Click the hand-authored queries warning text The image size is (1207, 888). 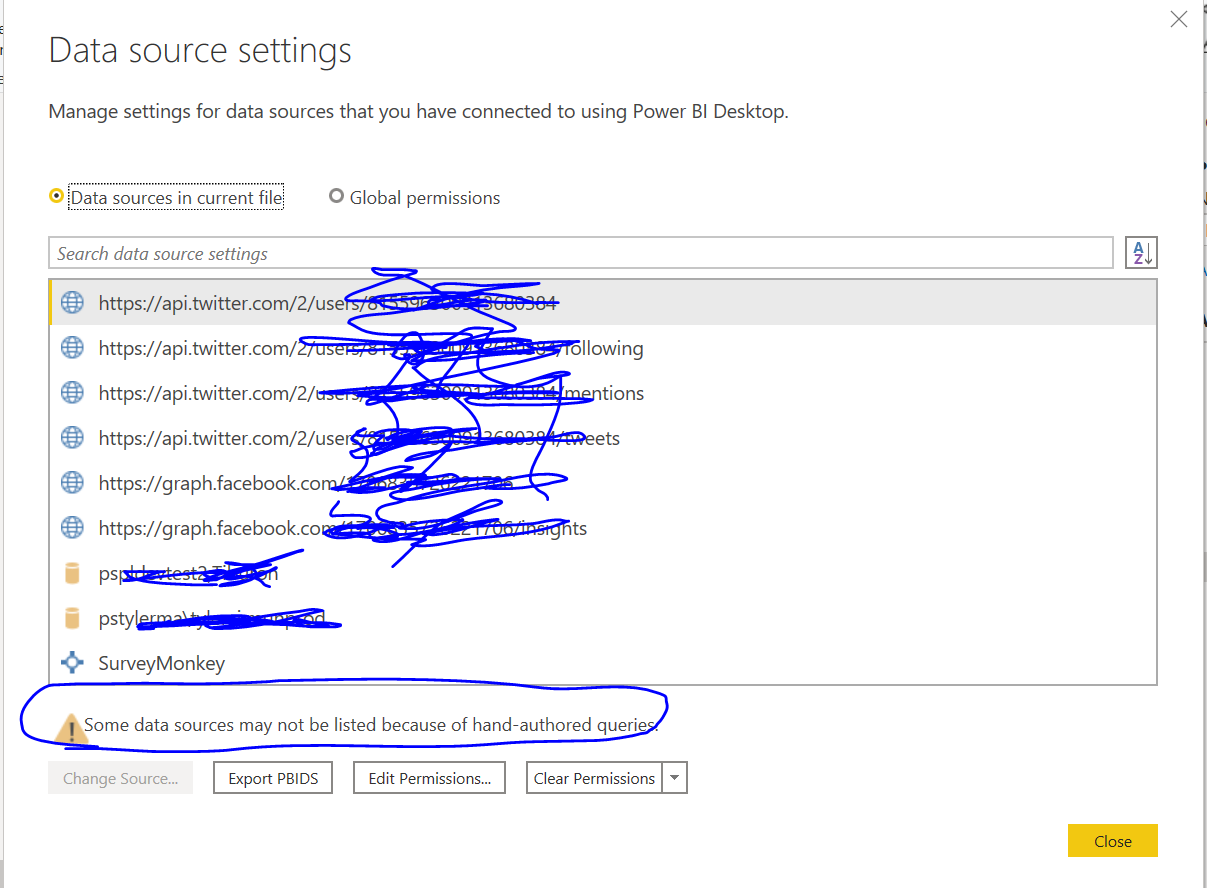click(x=371, y=725)
